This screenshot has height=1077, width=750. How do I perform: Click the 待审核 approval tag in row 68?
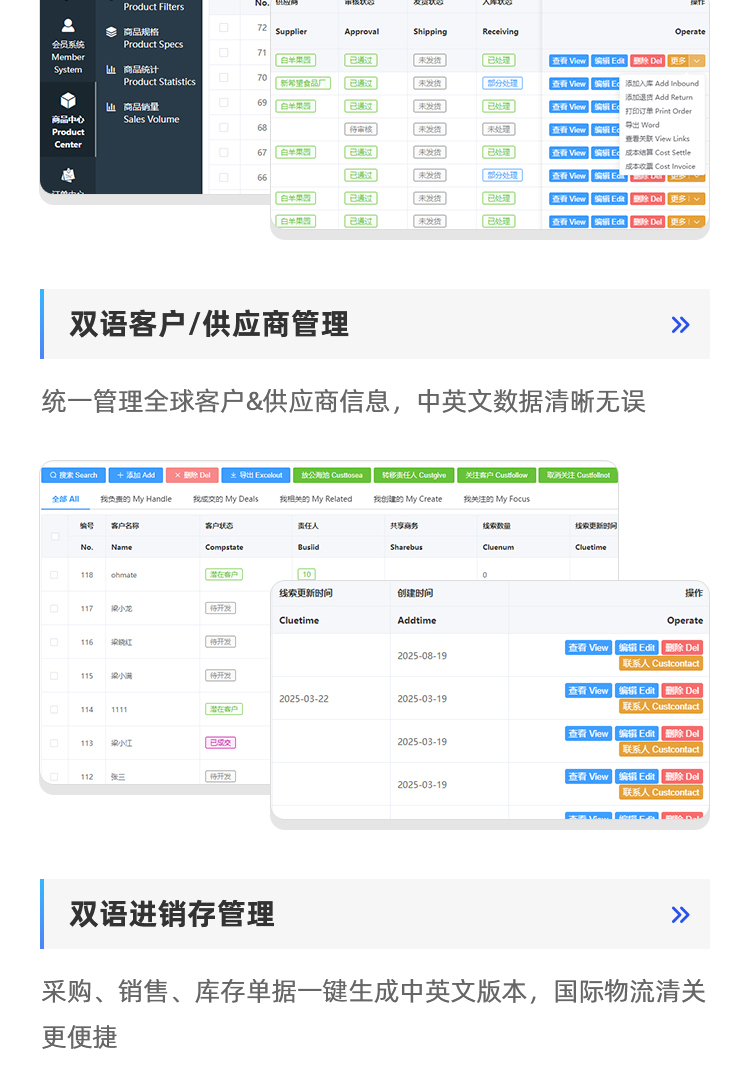click(x=361, y=129)
